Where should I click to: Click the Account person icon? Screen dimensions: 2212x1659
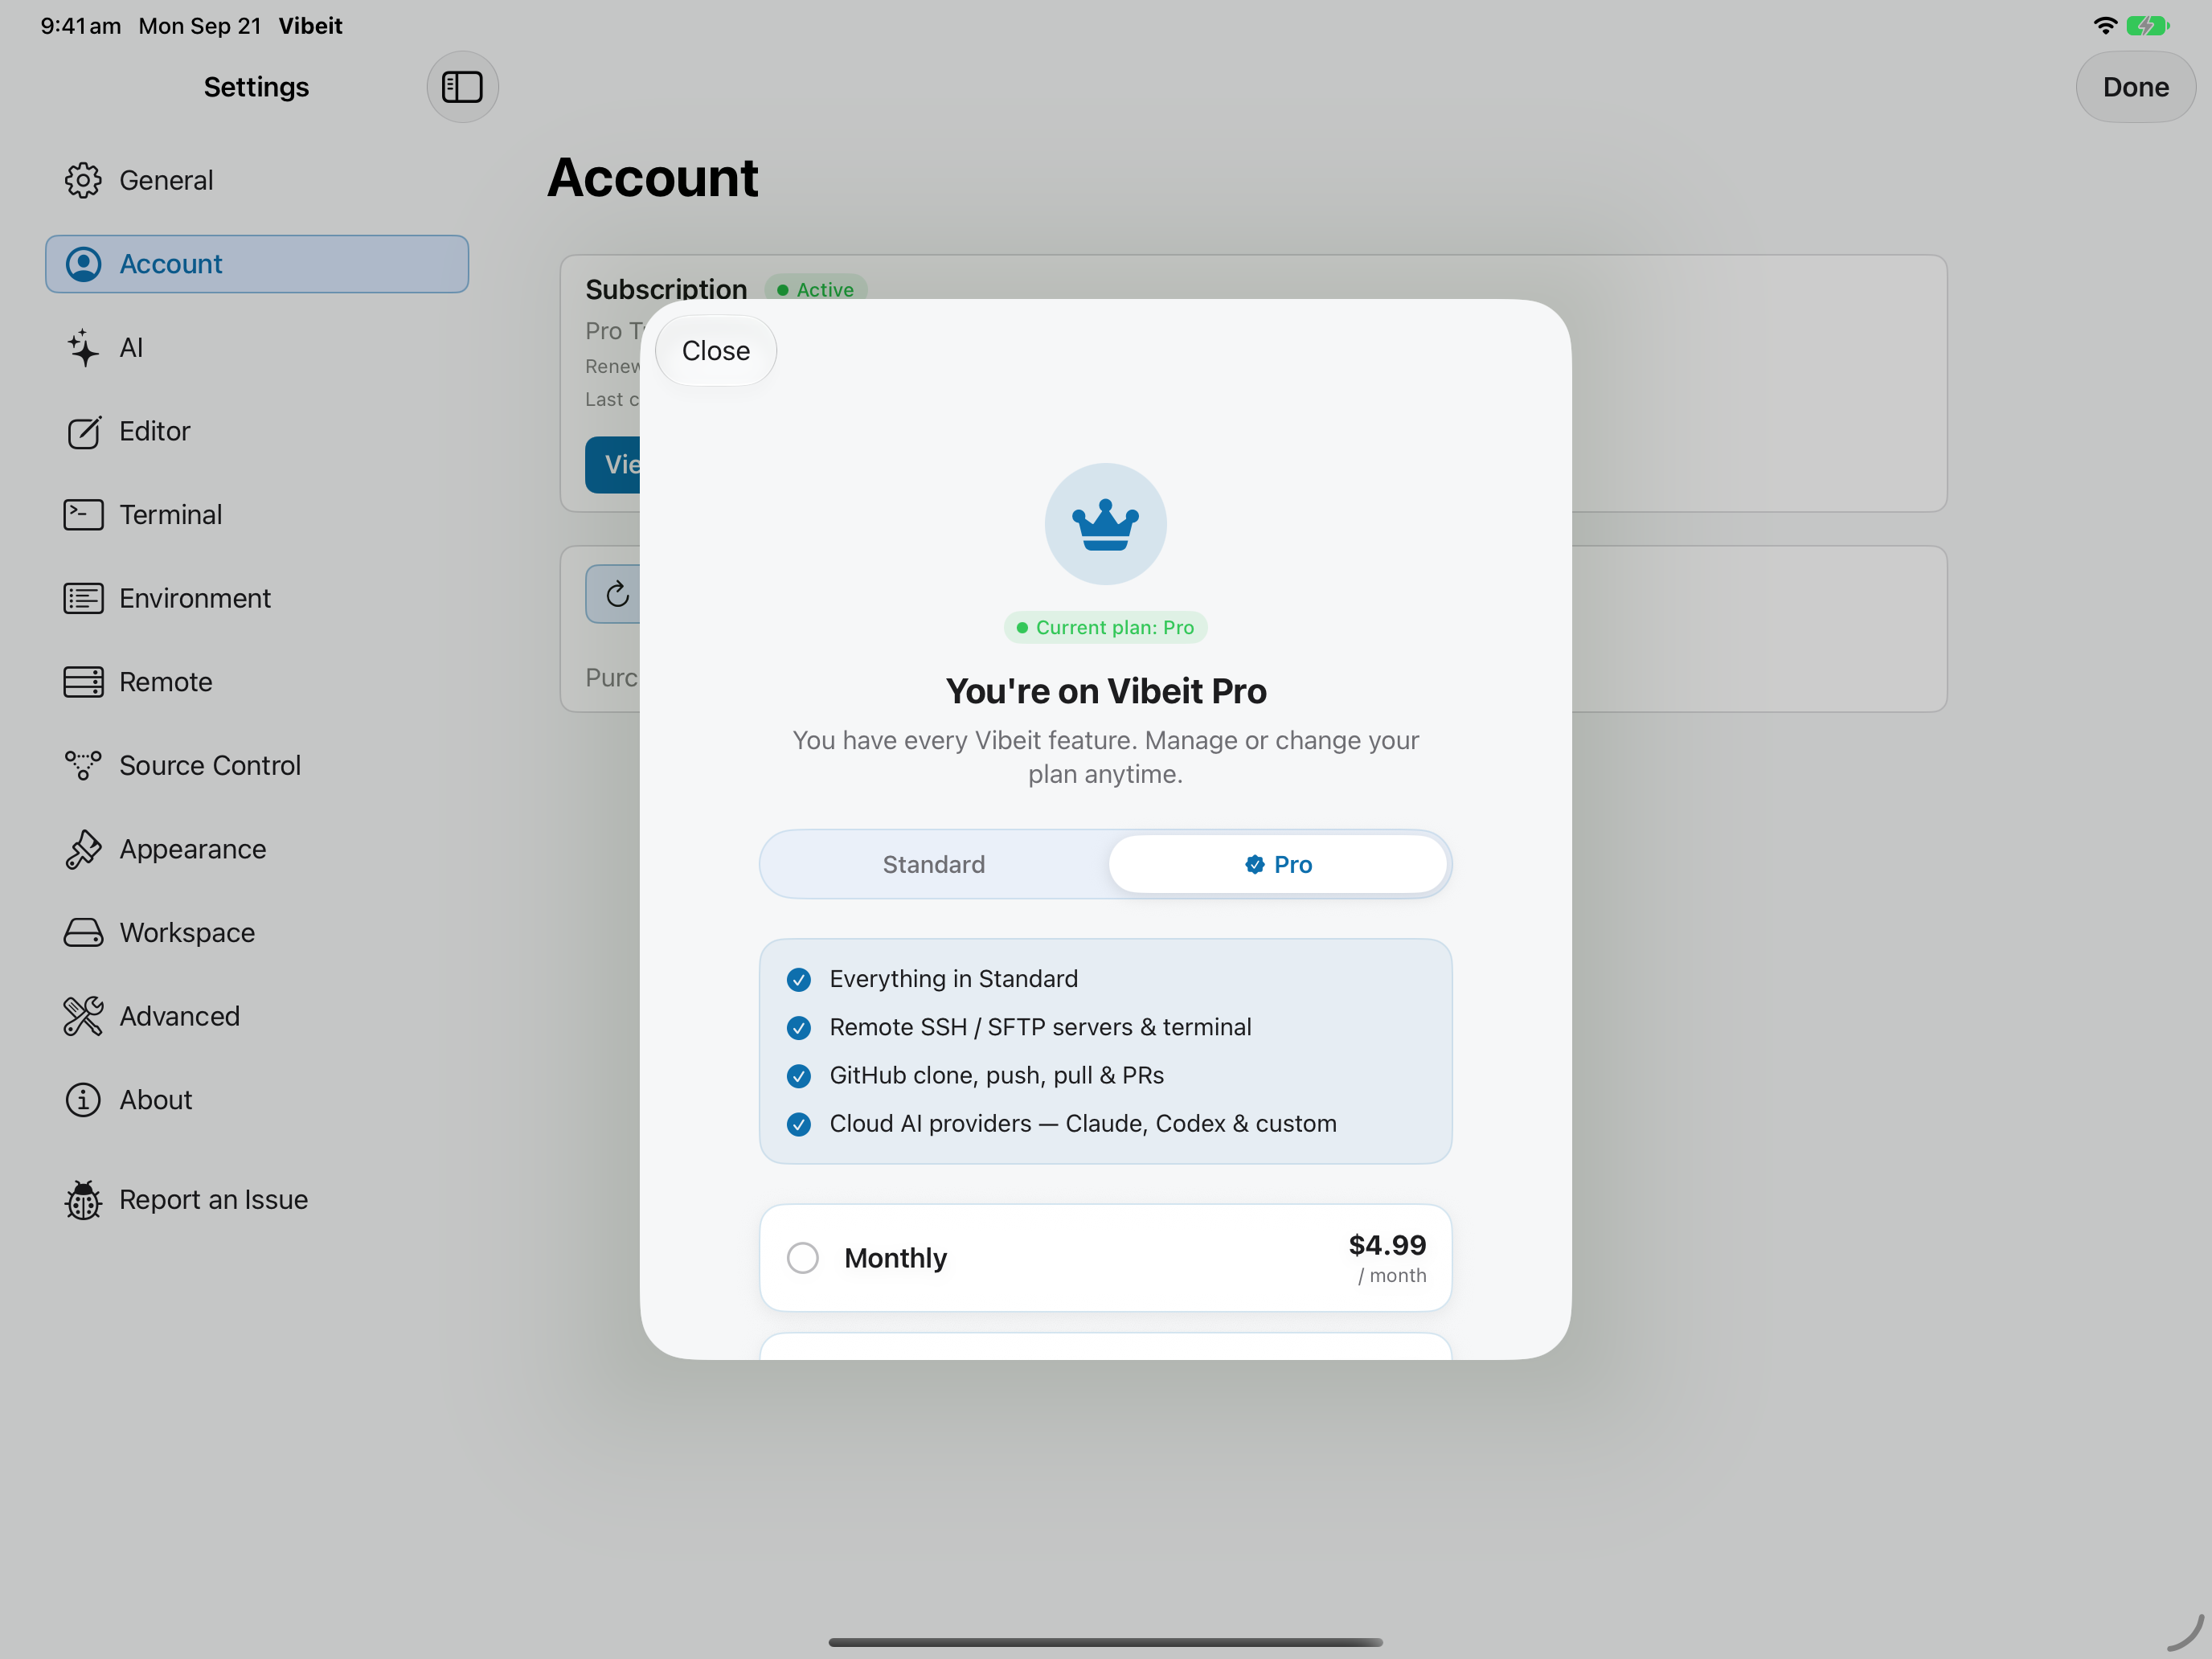(83, 264)
